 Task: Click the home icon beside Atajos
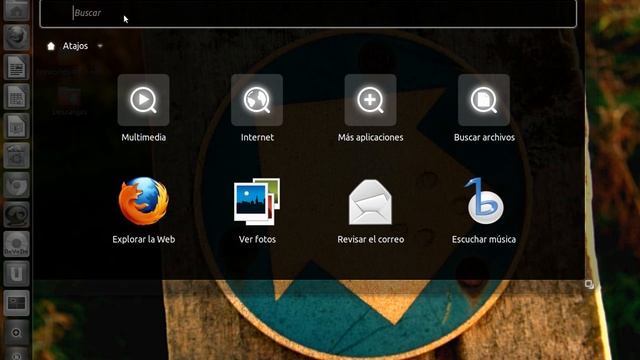(x=51, y=46)
